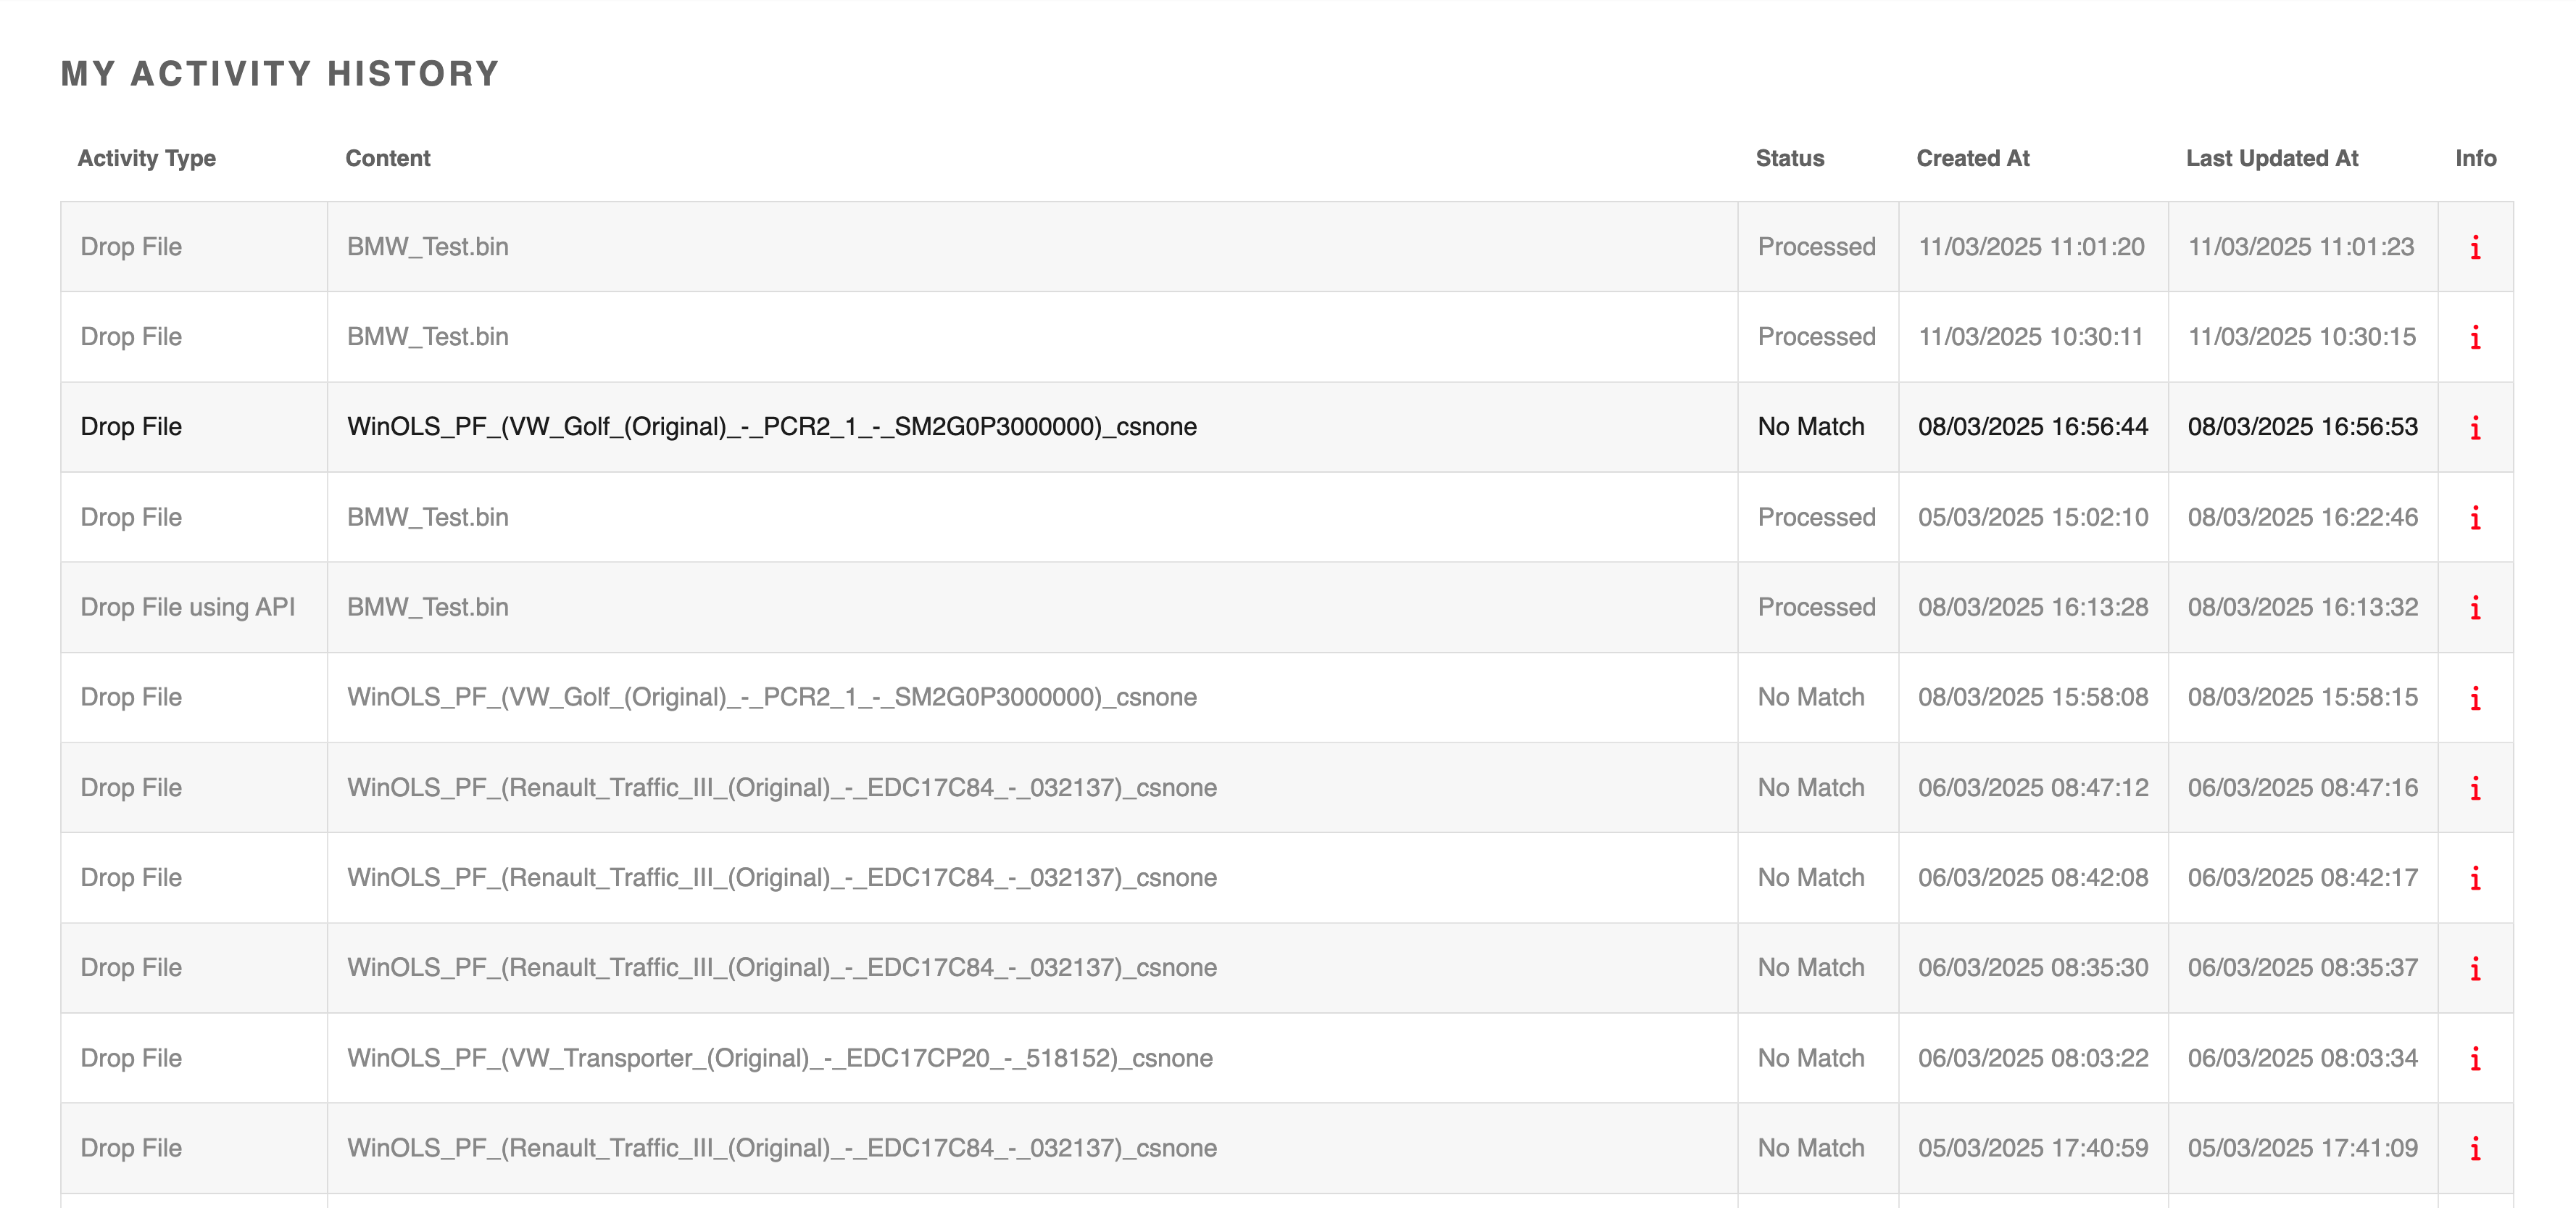View info for Renault entry created 17:40:59
This screenshot has height=1208, width=2576.
coord(2475,1148)
